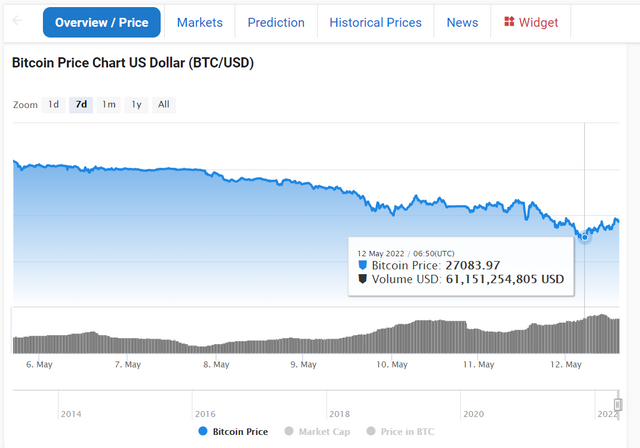Click the Zoom label
The image size is (640, 448).
tap(25, 105)
